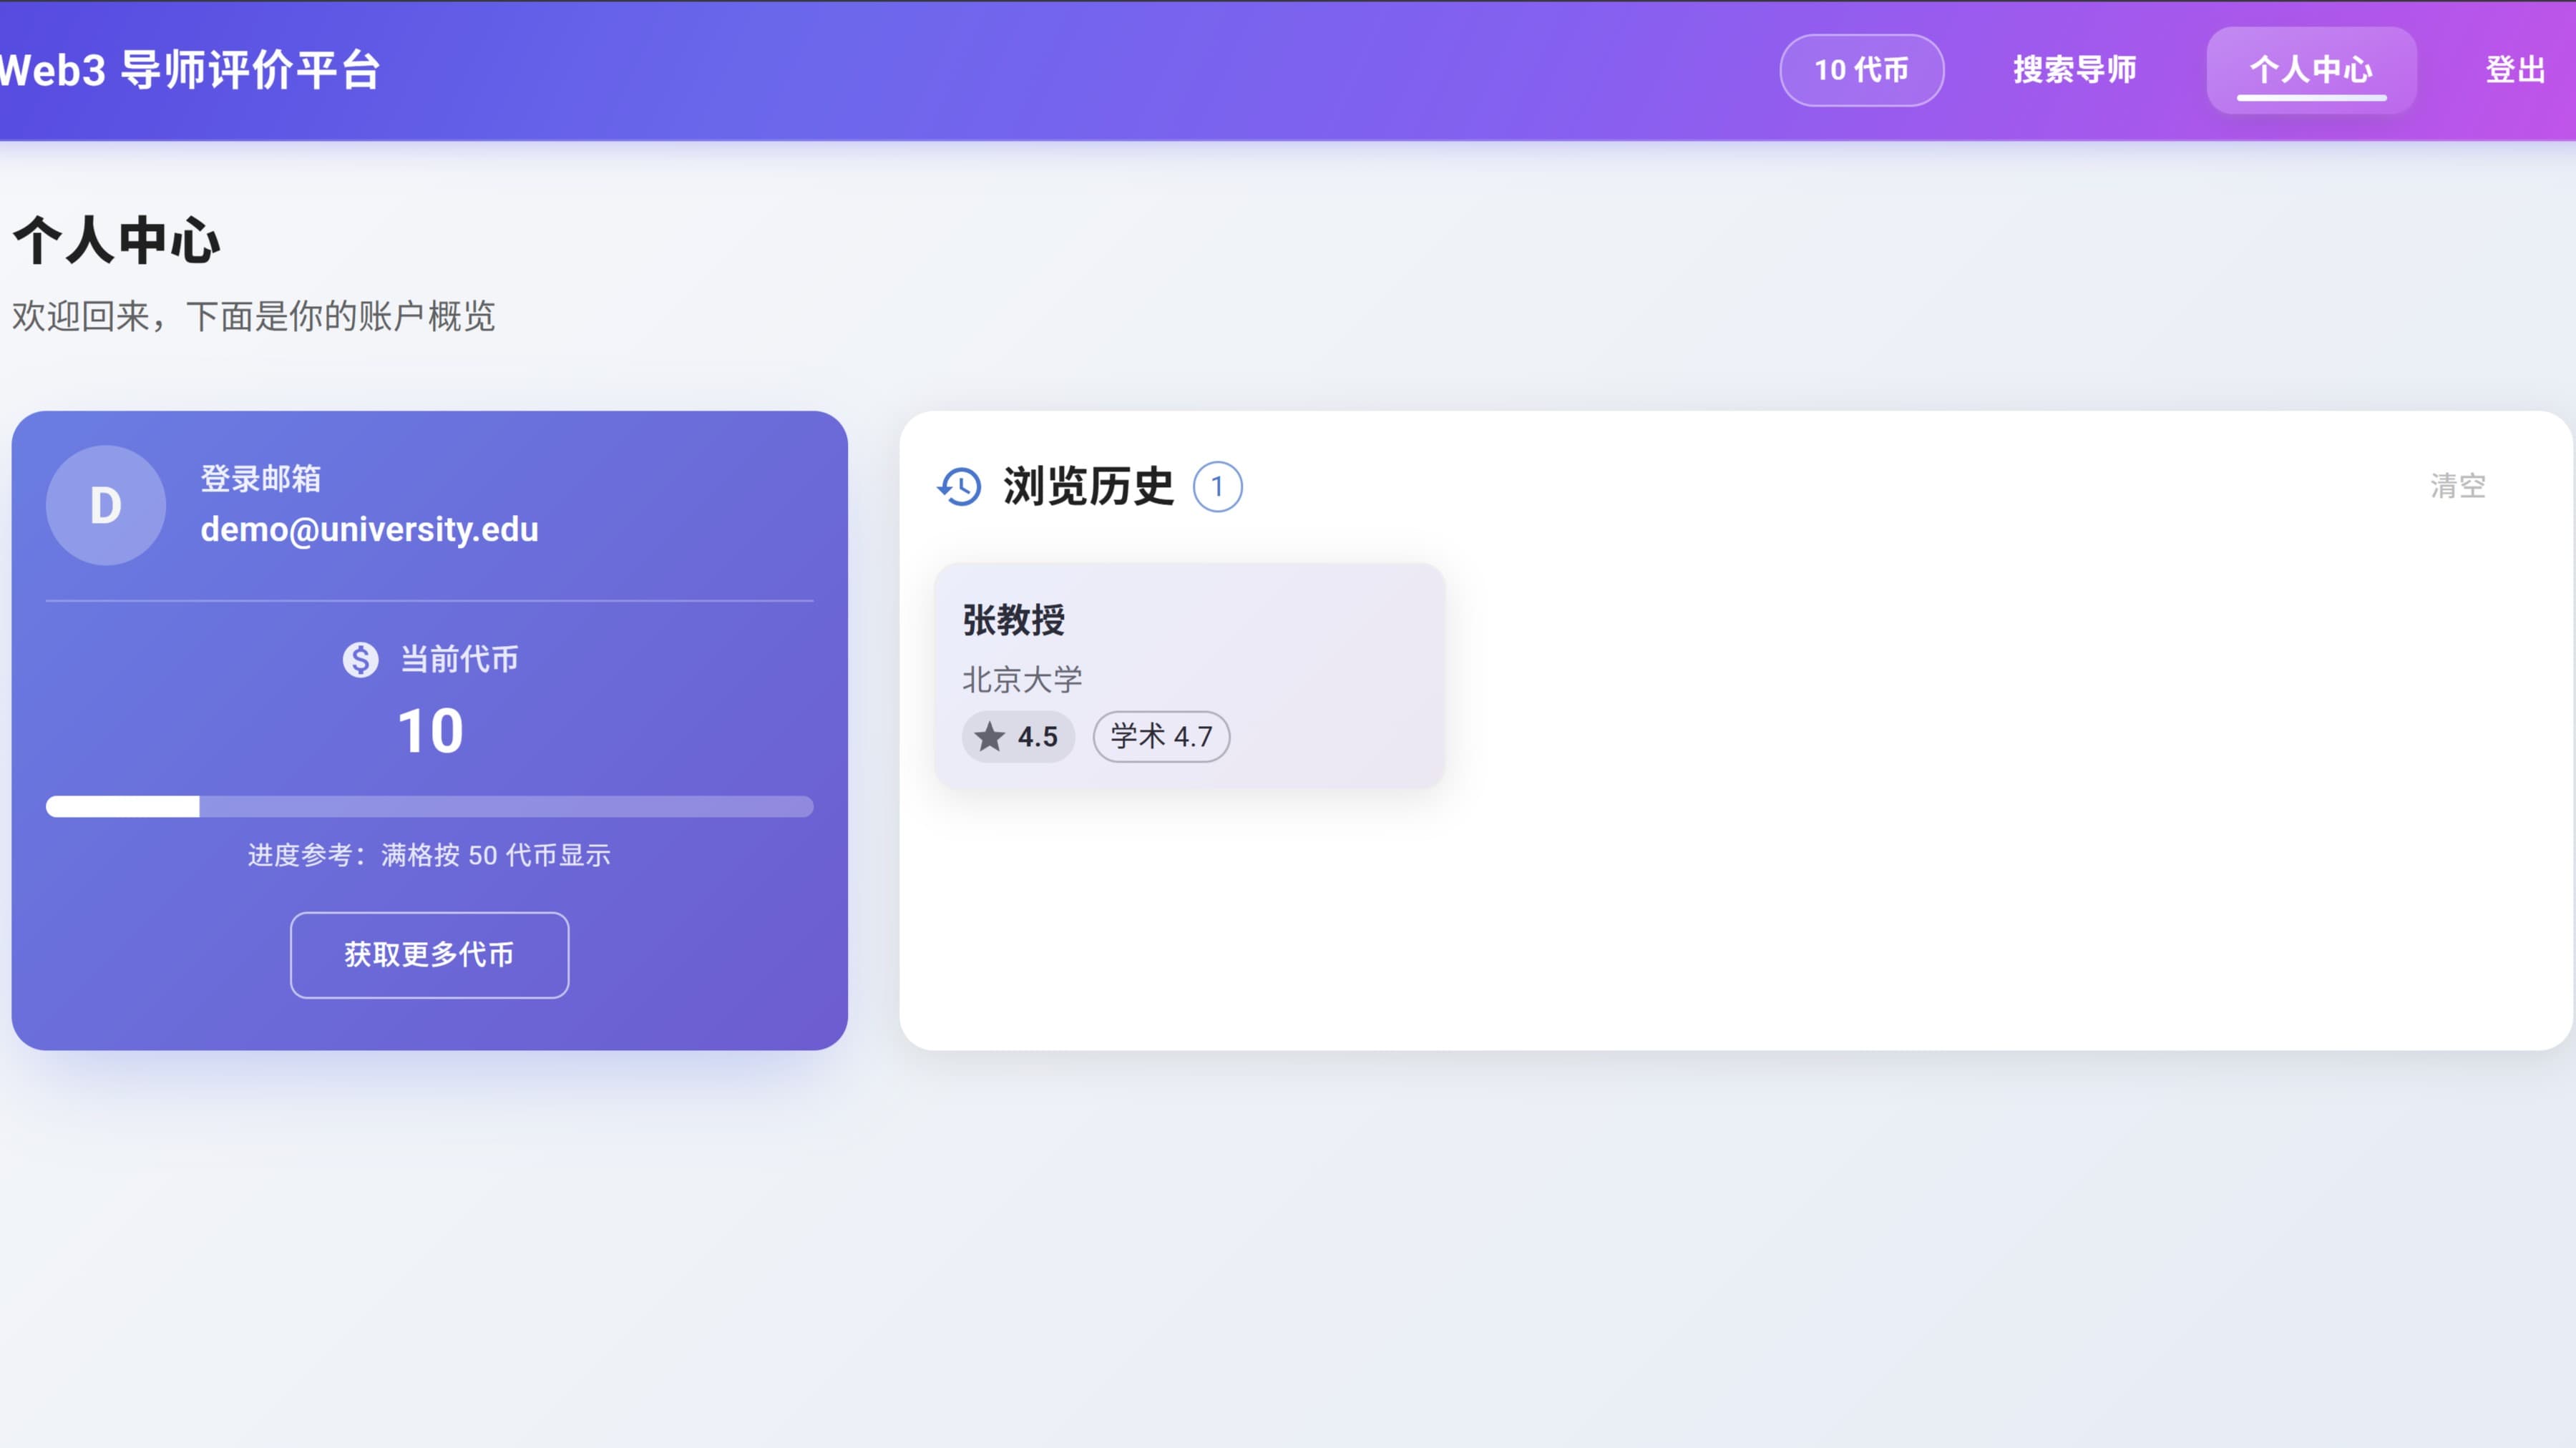Click the 10 代币 balance pill

point(1861,69)
